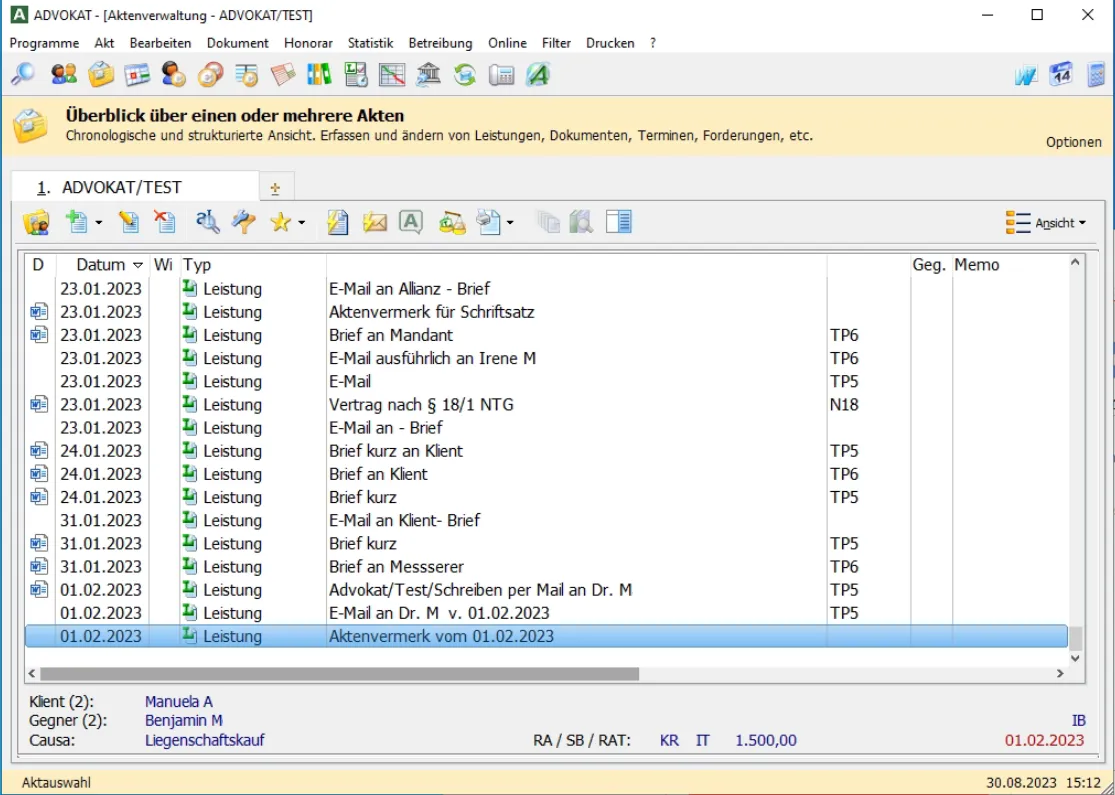The height and width of the screenshot is (795, 1115).
Task: Click the magnifying glass search icon
Action: pos(22,75)
